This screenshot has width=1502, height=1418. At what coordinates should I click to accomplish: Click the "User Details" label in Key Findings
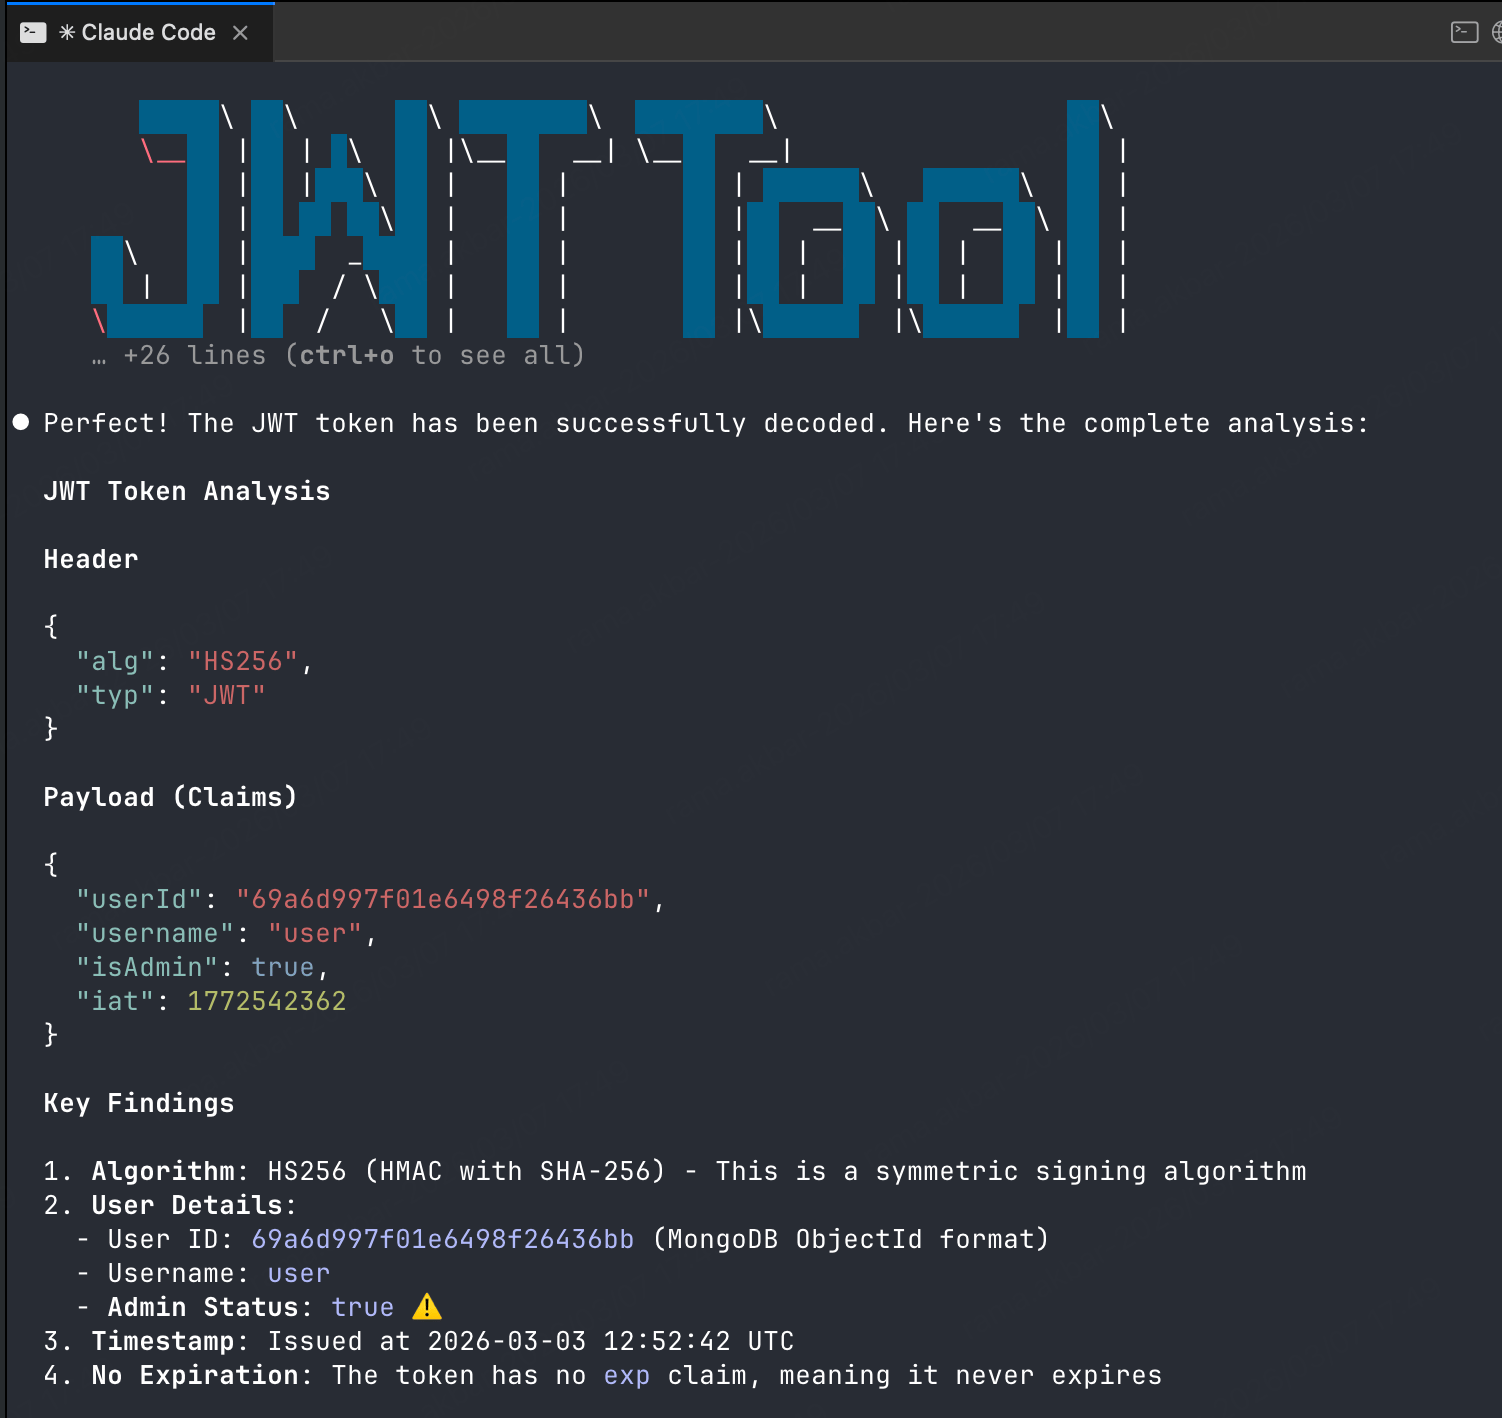pyautogui.click(x=187, y=1205)
